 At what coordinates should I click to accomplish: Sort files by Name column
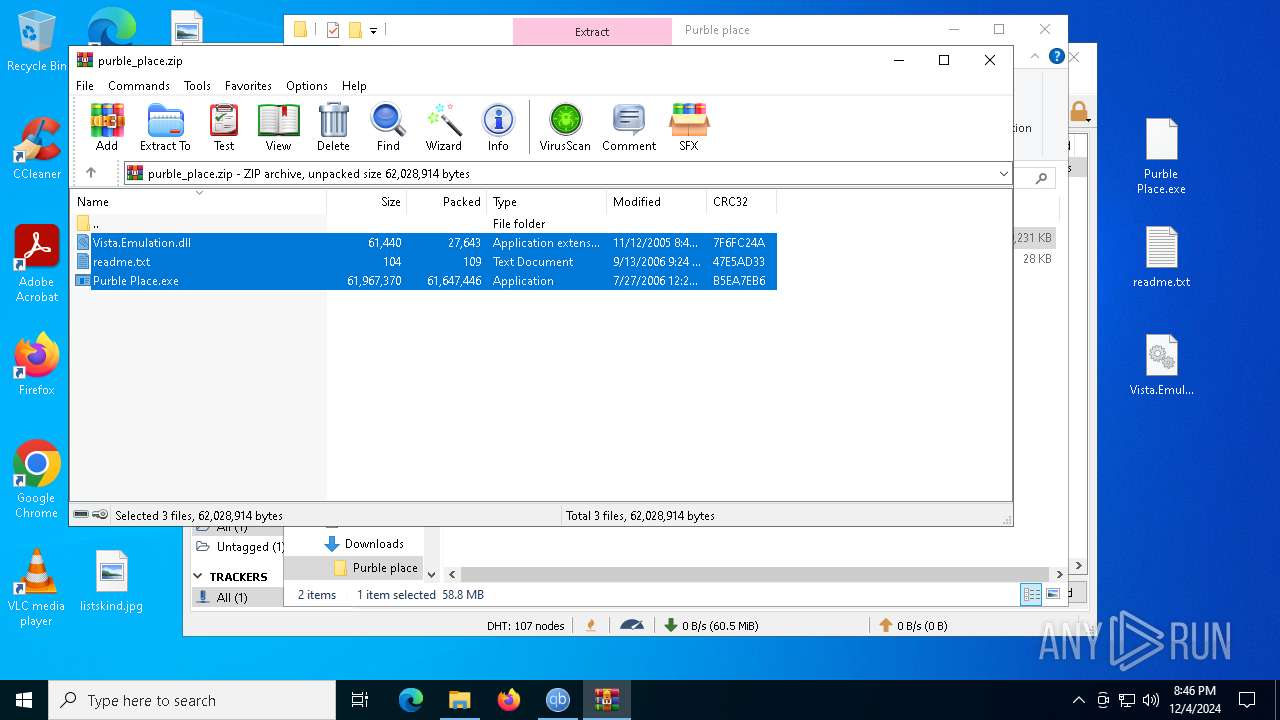[198, 202]
